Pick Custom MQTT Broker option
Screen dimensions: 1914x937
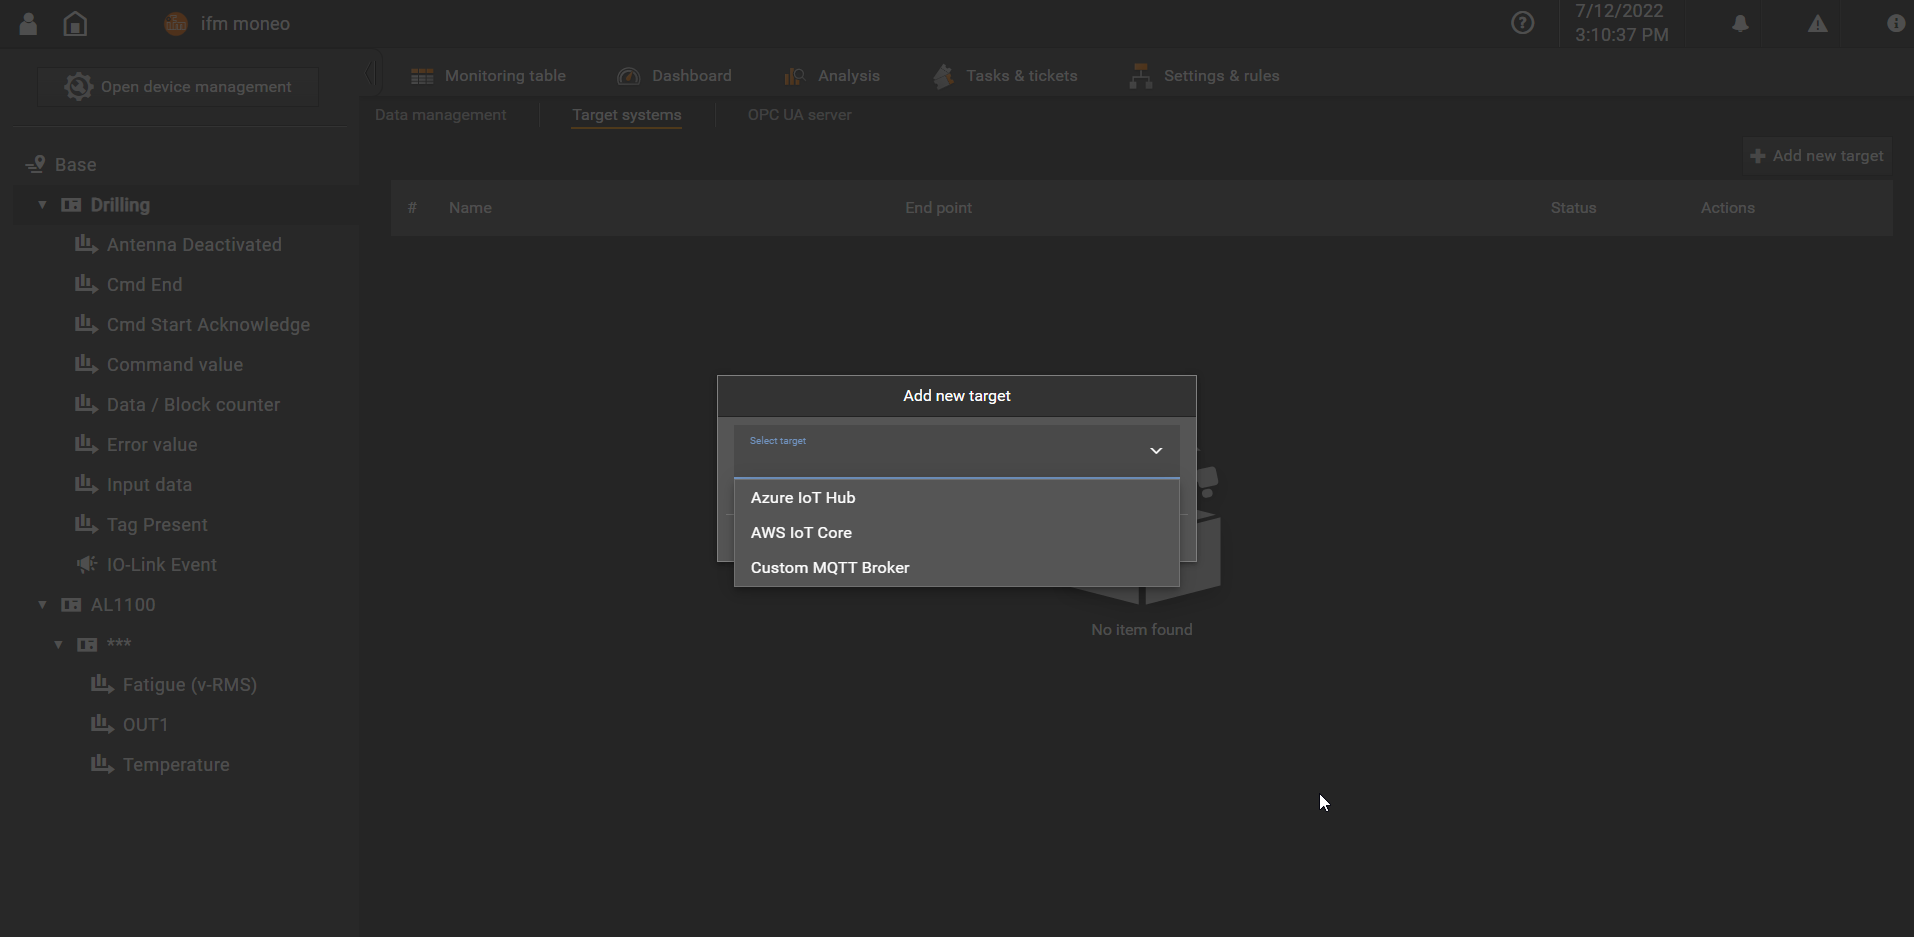pyautogui.click(x=830, y=568)
